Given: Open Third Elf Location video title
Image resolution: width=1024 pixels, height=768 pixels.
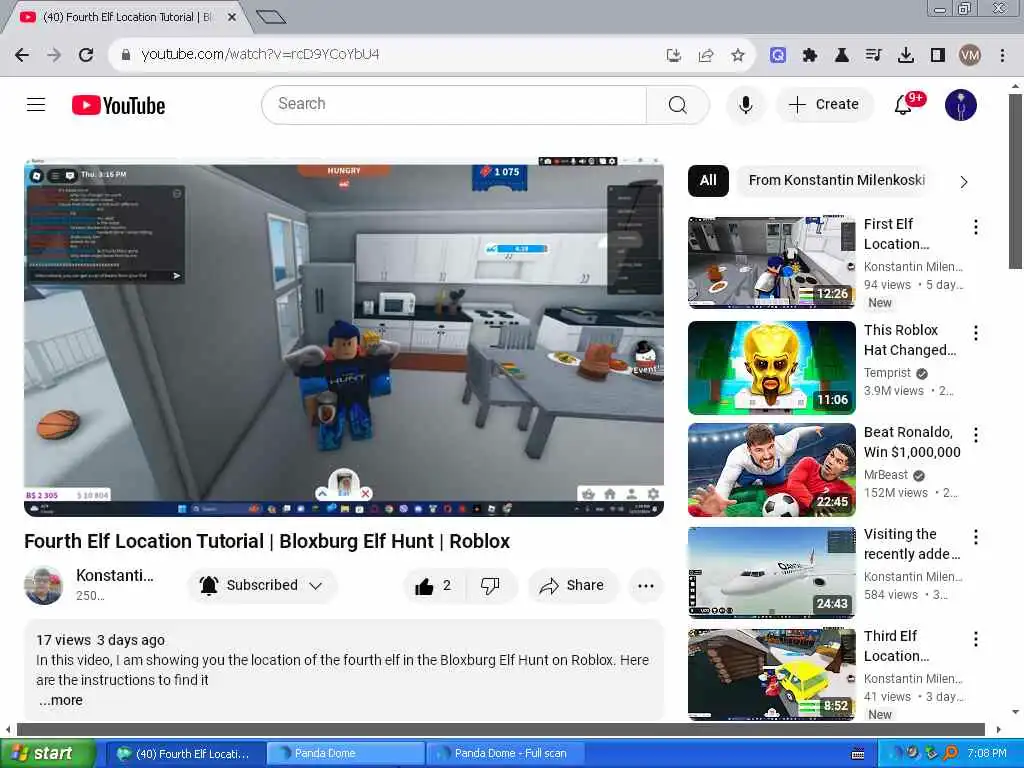Looking at the screenshot, I should [x=896, y=646].
